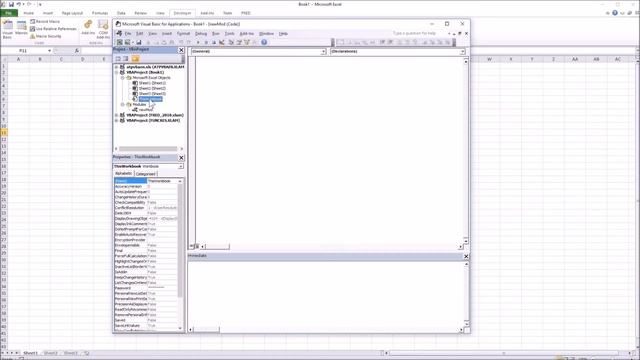640x360 pixels.
Task: Click Save icon in VBA toolbar
Action: 139,42
